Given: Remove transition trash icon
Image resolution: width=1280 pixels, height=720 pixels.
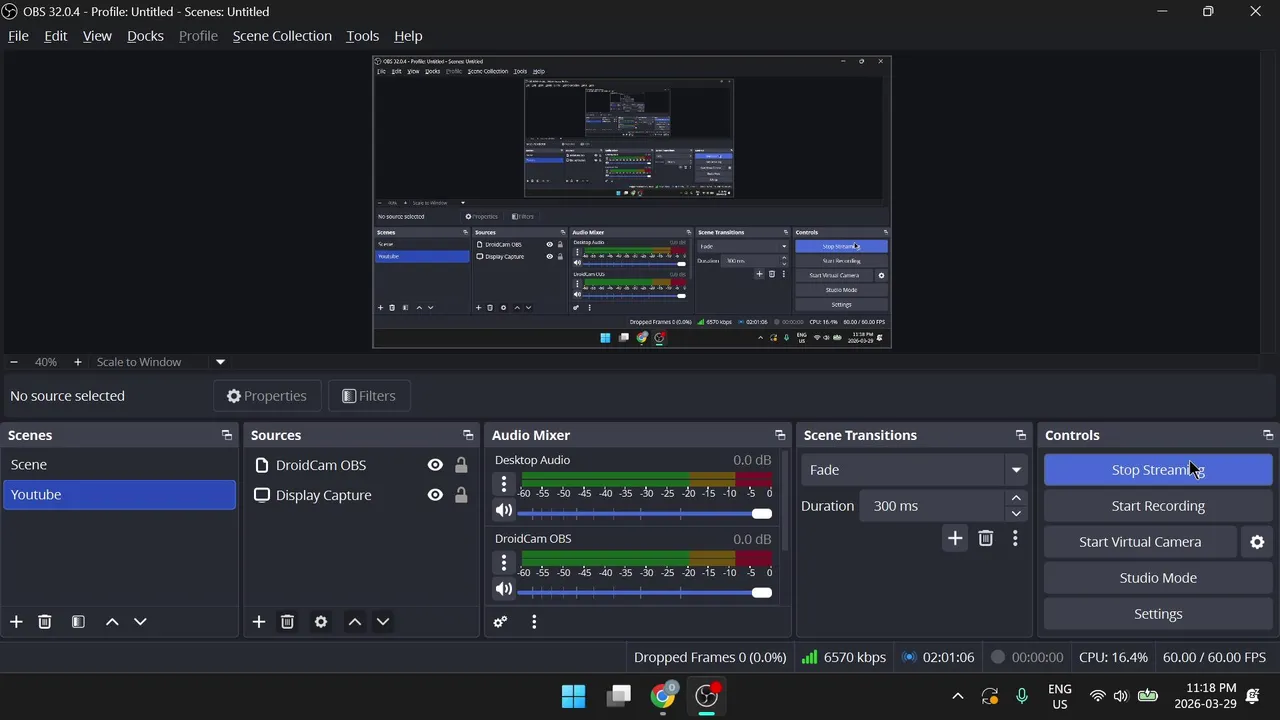Looking at the screenshot, I should coord(986,538).
